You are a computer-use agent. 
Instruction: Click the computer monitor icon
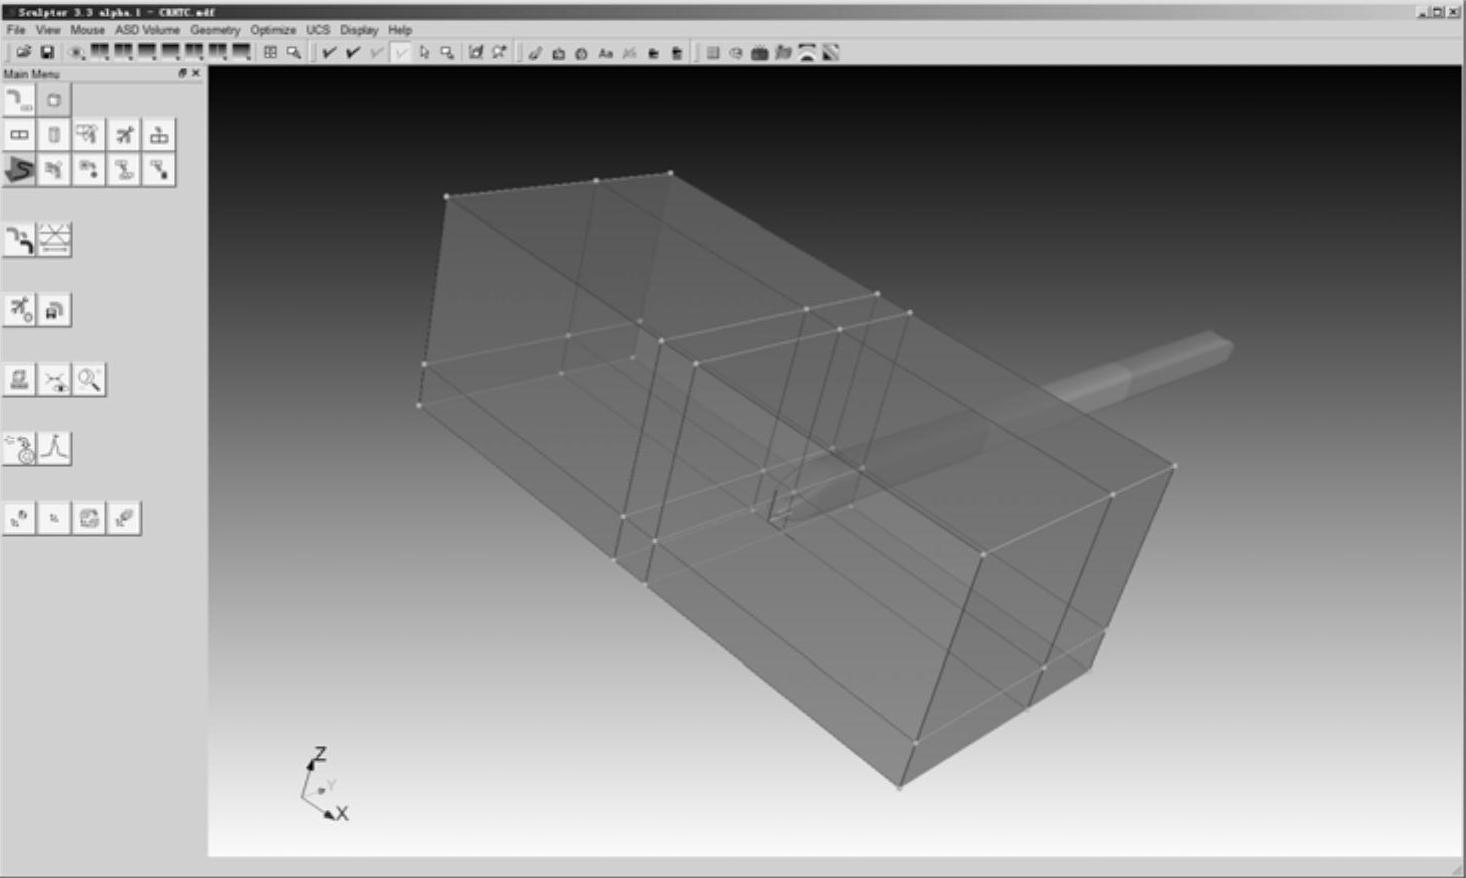[x=19, y=379]
